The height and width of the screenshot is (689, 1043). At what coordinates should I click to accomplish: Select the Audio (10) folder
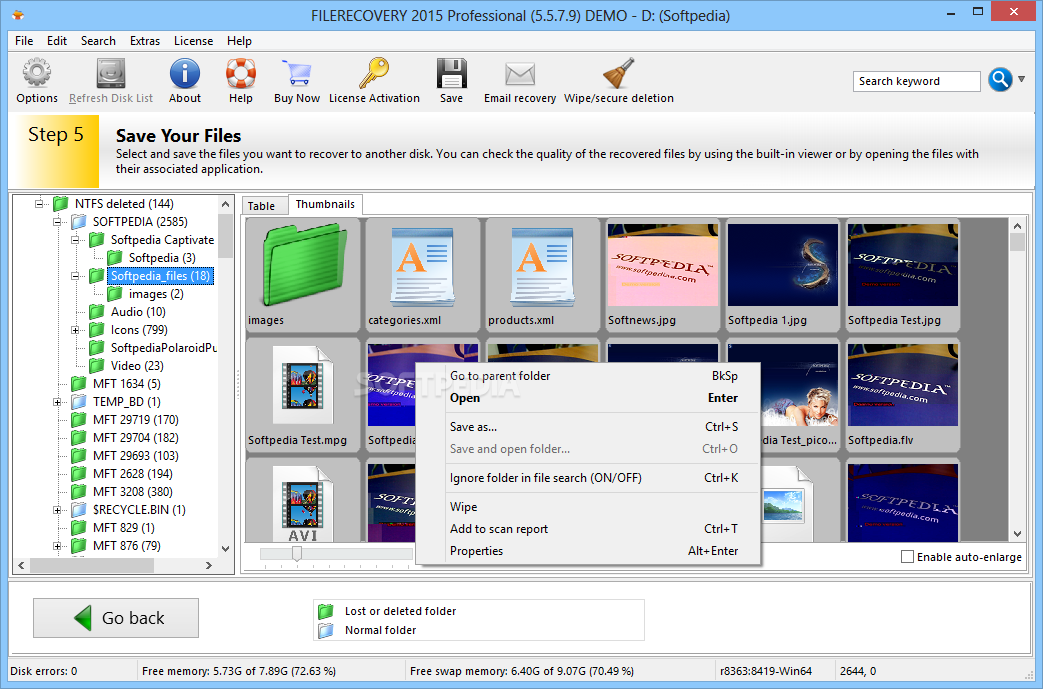[x=138, y=311]
